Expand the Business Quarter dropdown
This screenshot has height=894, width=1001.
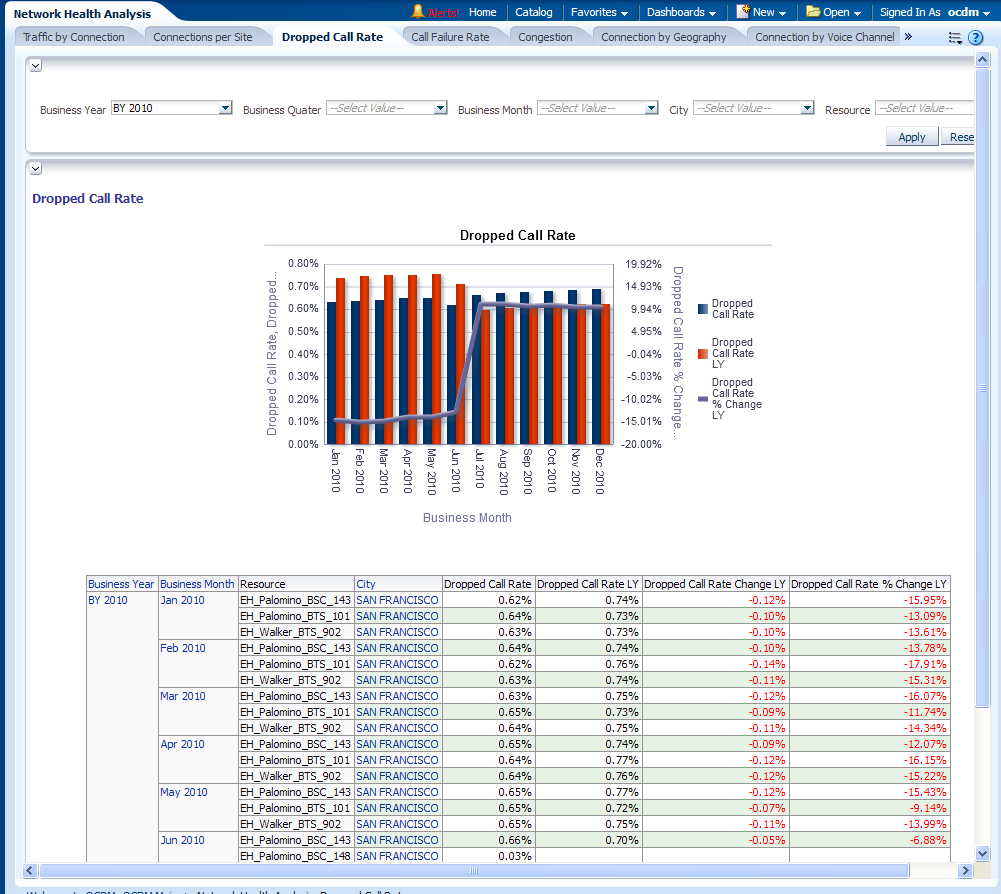[x=440, y=108]
